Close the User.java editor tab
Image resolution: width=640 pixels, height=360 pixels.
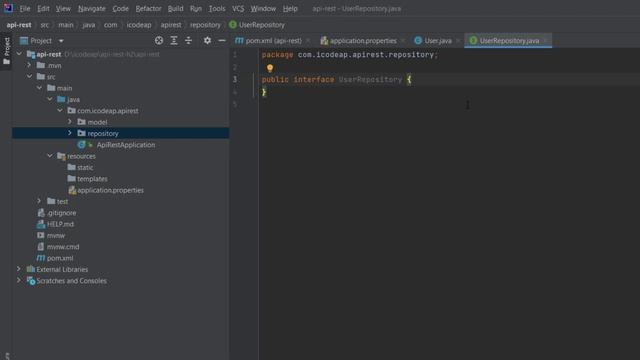point(458,40)
